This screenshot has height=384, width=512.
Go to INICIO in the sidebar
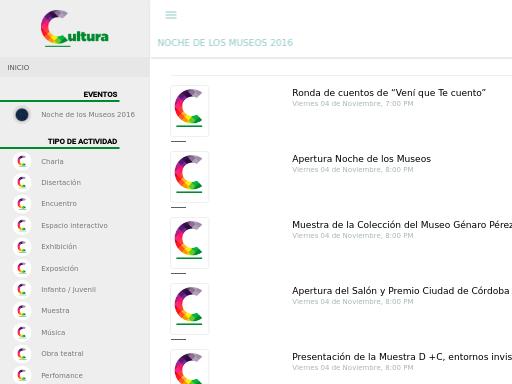[18, 68]
